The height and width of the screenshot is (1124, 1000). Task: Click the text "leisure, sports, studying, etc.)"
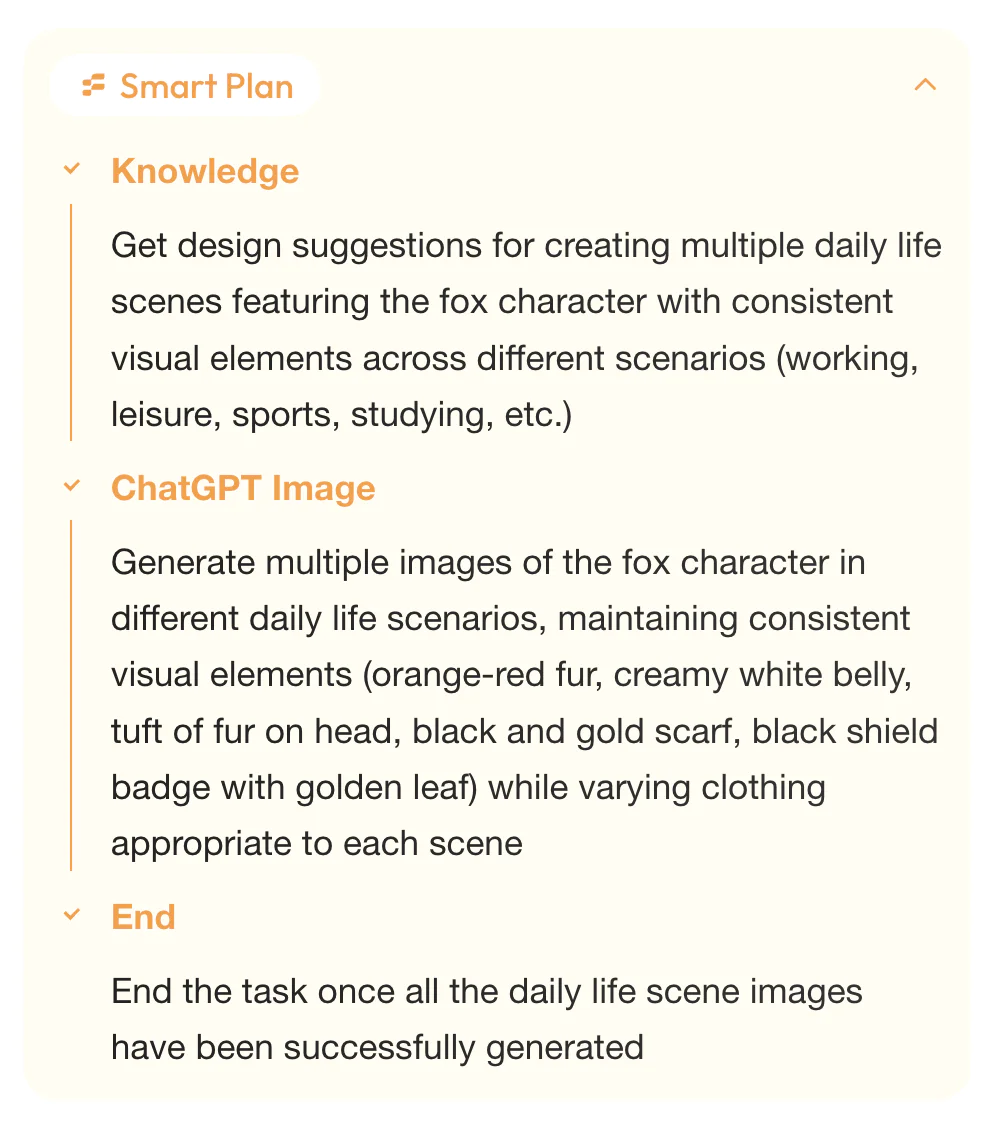point(341,415)
